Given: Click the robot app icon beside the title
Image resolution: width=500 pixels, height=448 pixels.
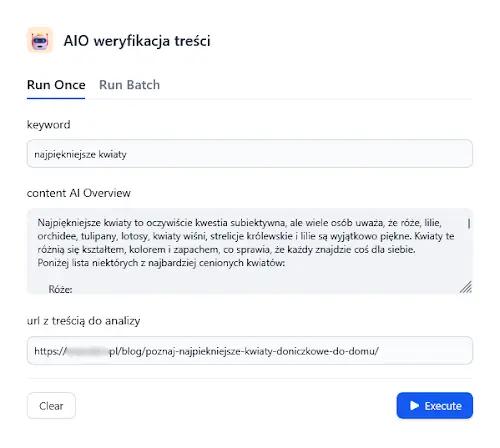Looking at the screenshot, I should (40, 40).
